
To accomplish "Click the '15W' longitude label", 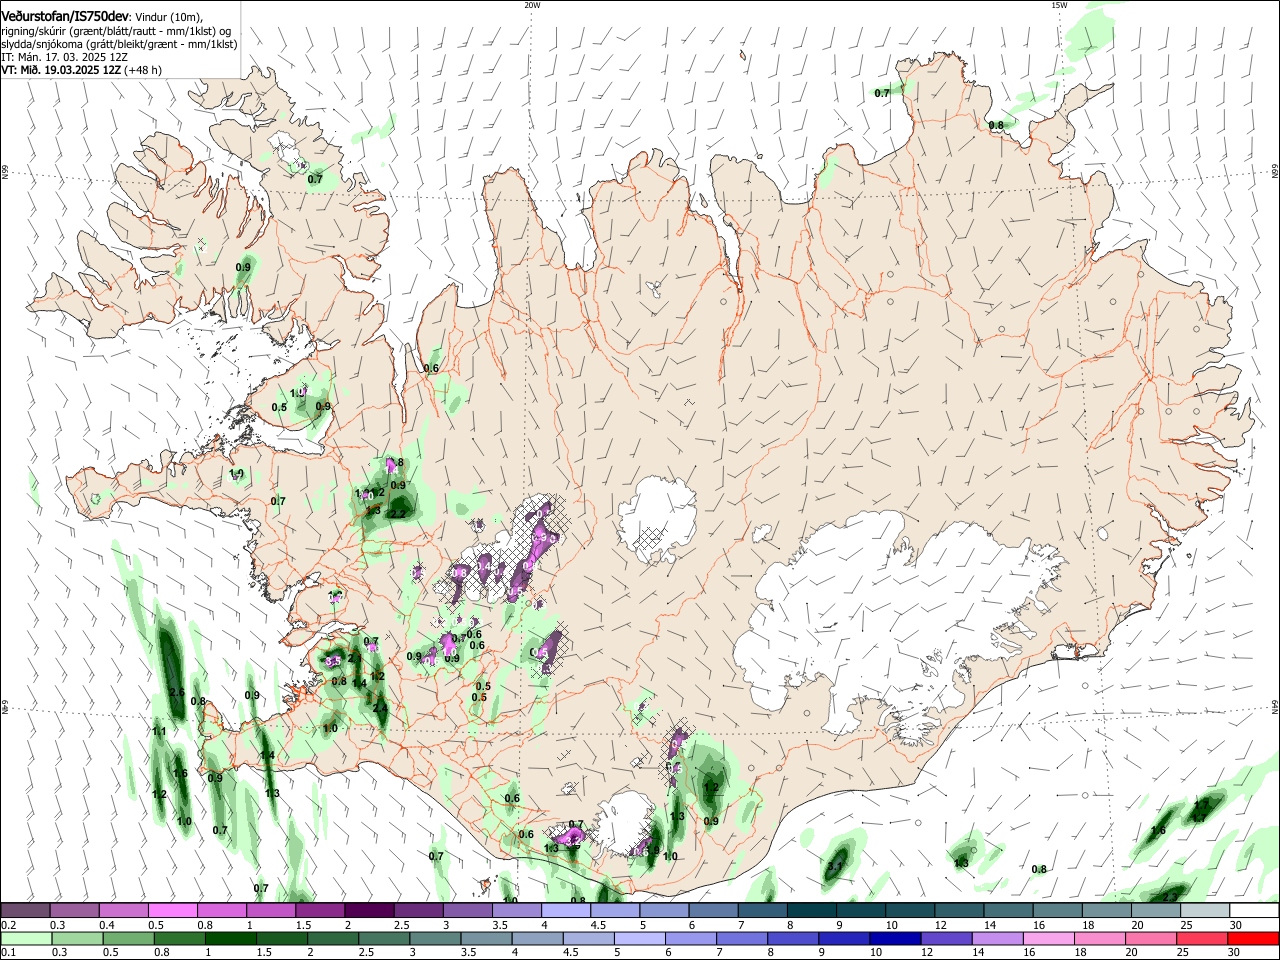I will [1059, 5].
